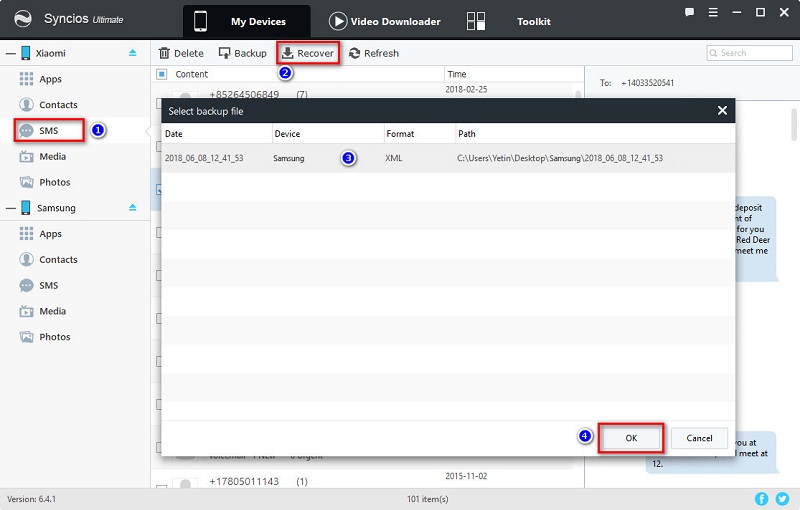The width and height of the screenshot is (800, 510).
Task: Open the Toolkit tab
Action: point(533,21)
